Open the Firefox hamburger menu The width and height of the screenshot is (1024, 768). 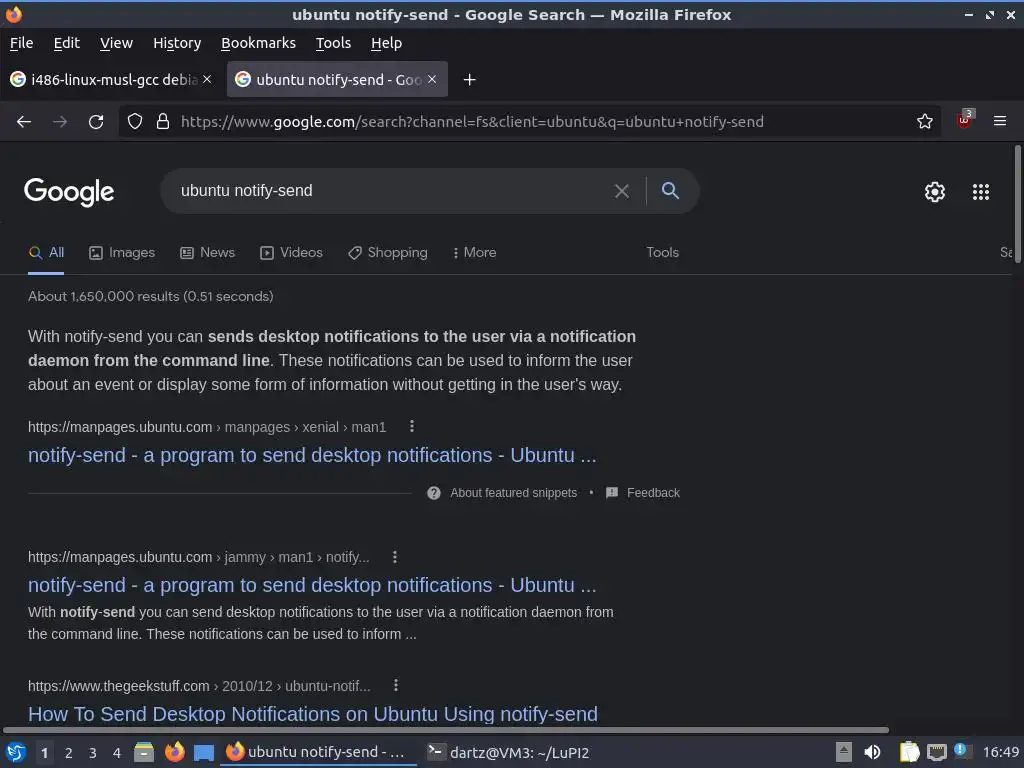tap(1000, 121)
